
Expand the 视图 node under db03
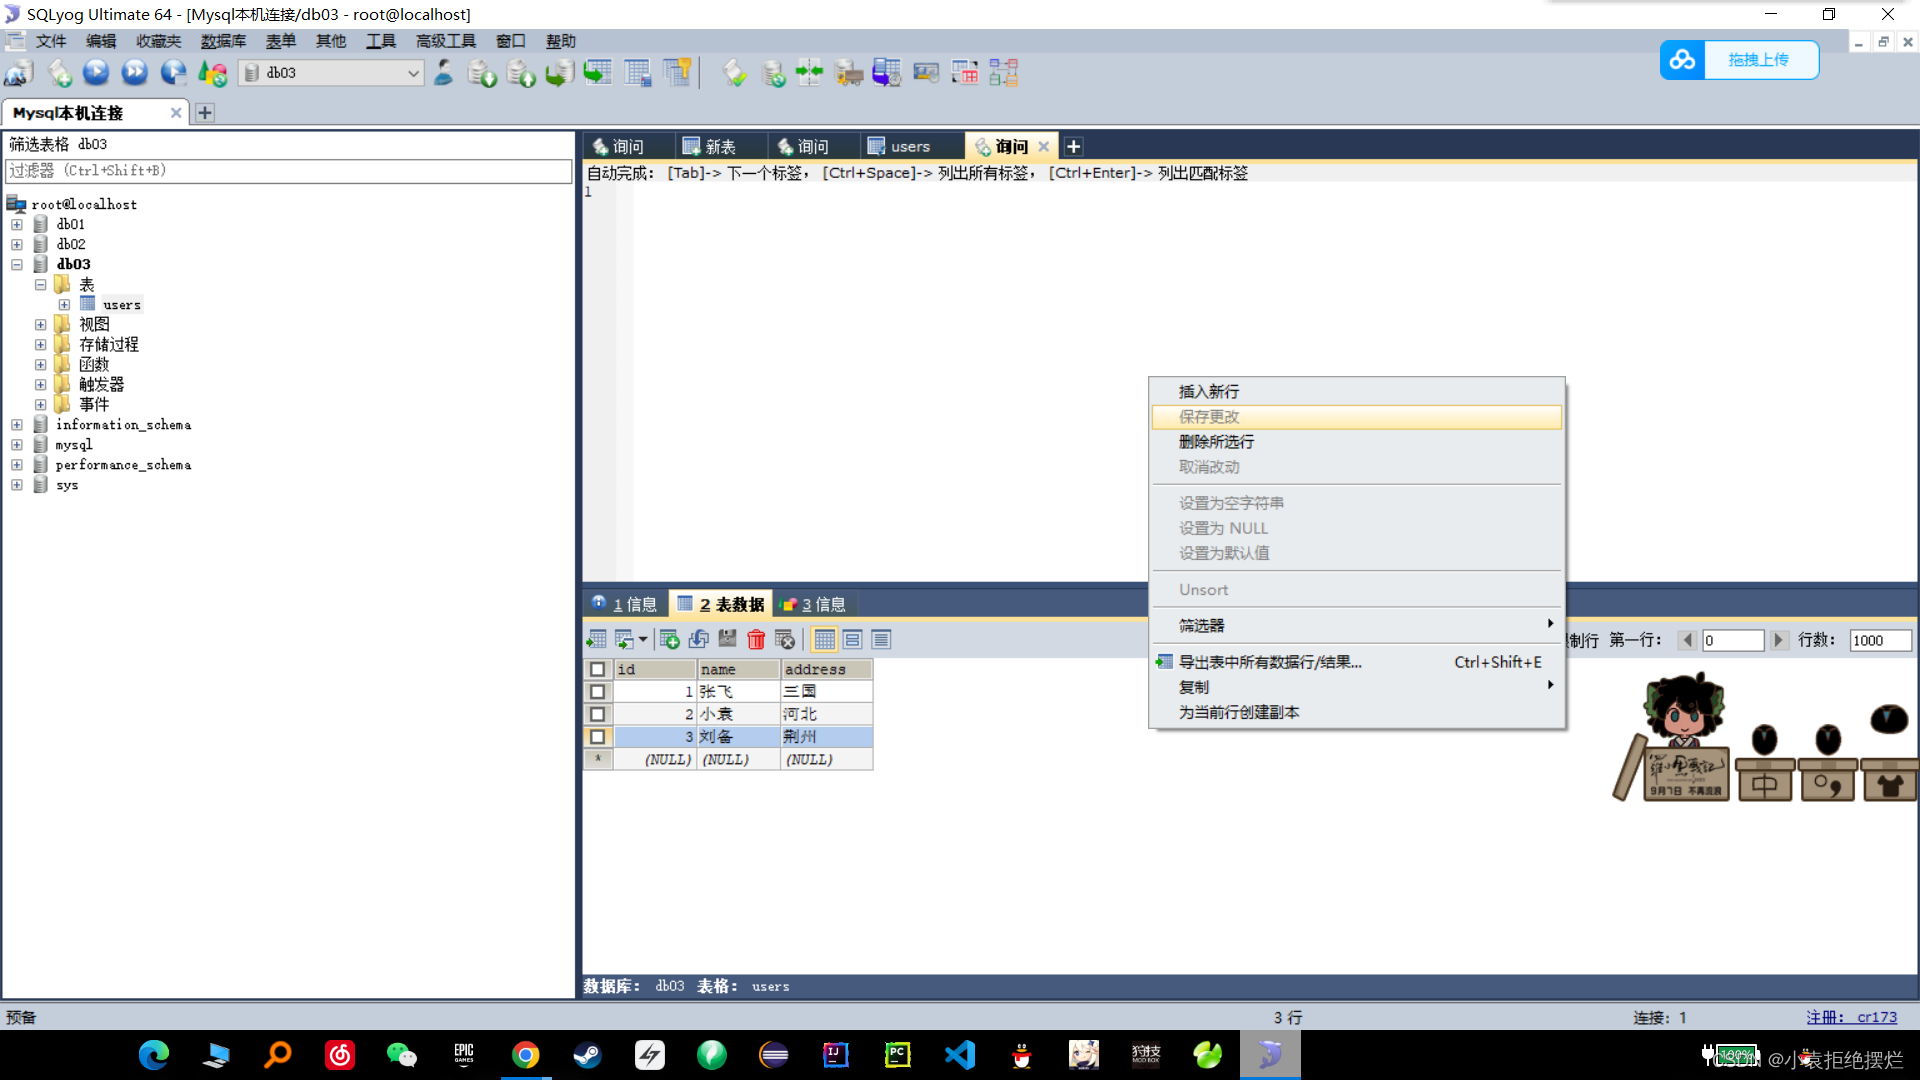click(38, 324)
